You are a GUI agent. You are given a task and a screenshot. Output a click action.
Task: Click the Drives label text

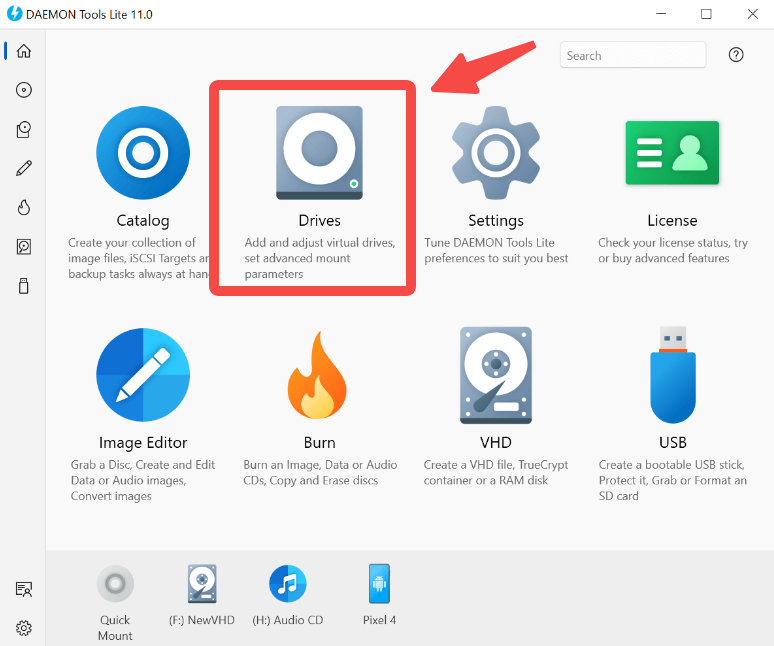tap(319, 220)
